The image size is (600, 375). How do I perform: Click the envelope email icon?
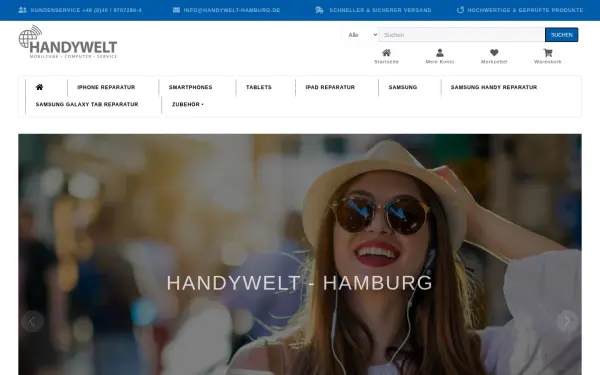pyautogui.click(x=176, y=10)
